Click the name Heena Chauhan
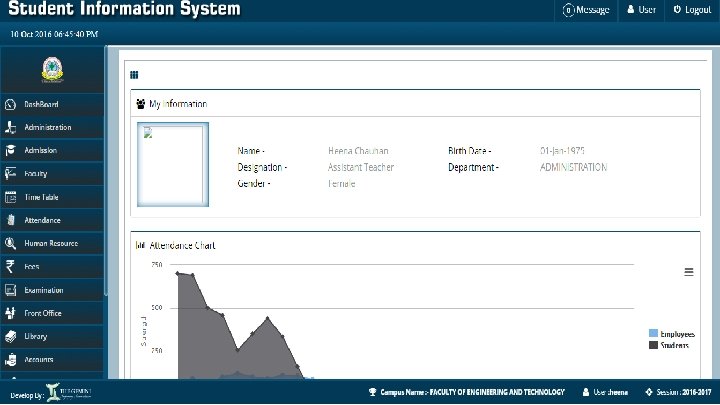This screenshot has height=405, width=720. tap(358, 151)
